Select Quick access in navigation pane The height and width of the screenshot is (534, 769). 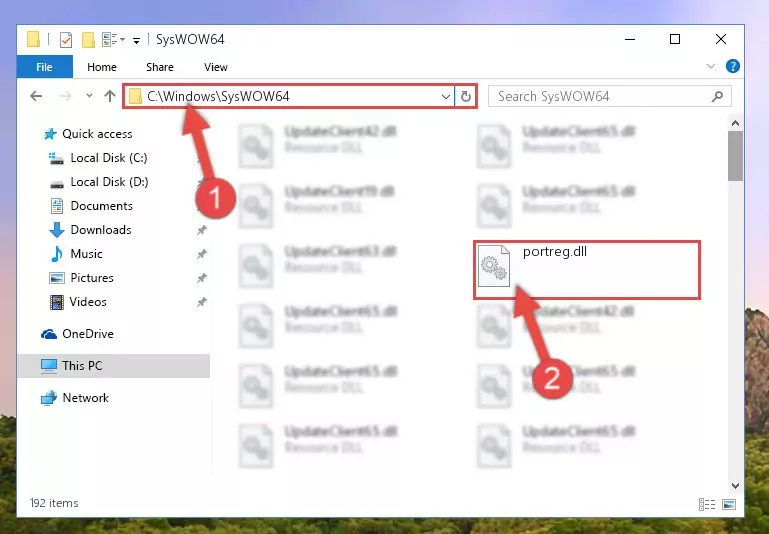pyautogui.click(x=88, y=134)
